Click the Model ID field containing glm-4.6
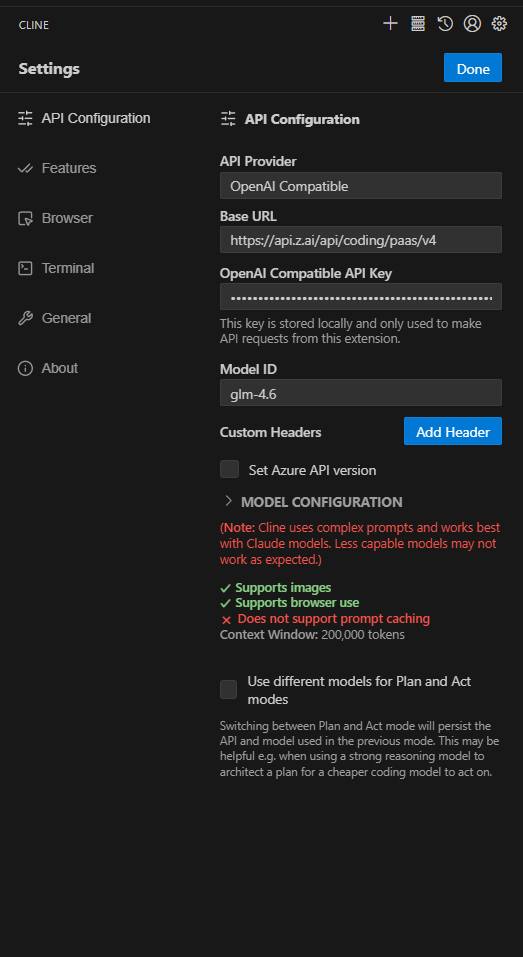The height and width of the screenshot is (957, 523). [x=361, y=393]
